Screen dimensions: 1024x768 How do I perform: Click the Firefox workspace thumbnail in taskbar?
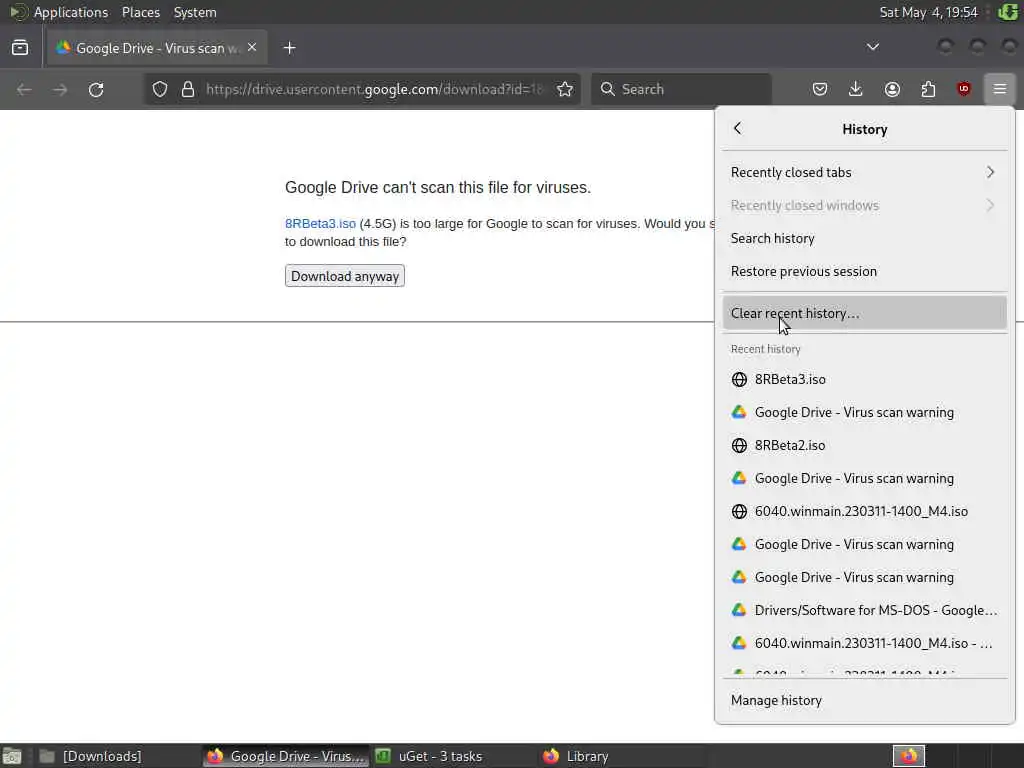tap(909, 756)
